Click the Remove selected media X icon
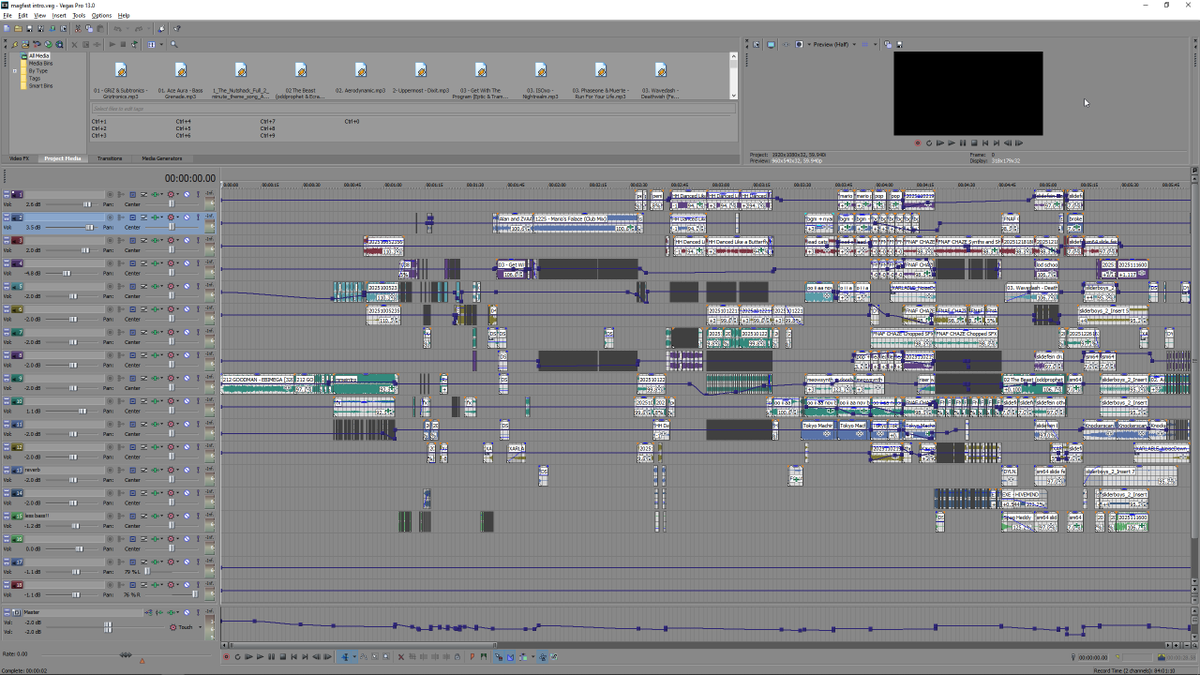This screenshot has width=1200, height=675. 74,44
